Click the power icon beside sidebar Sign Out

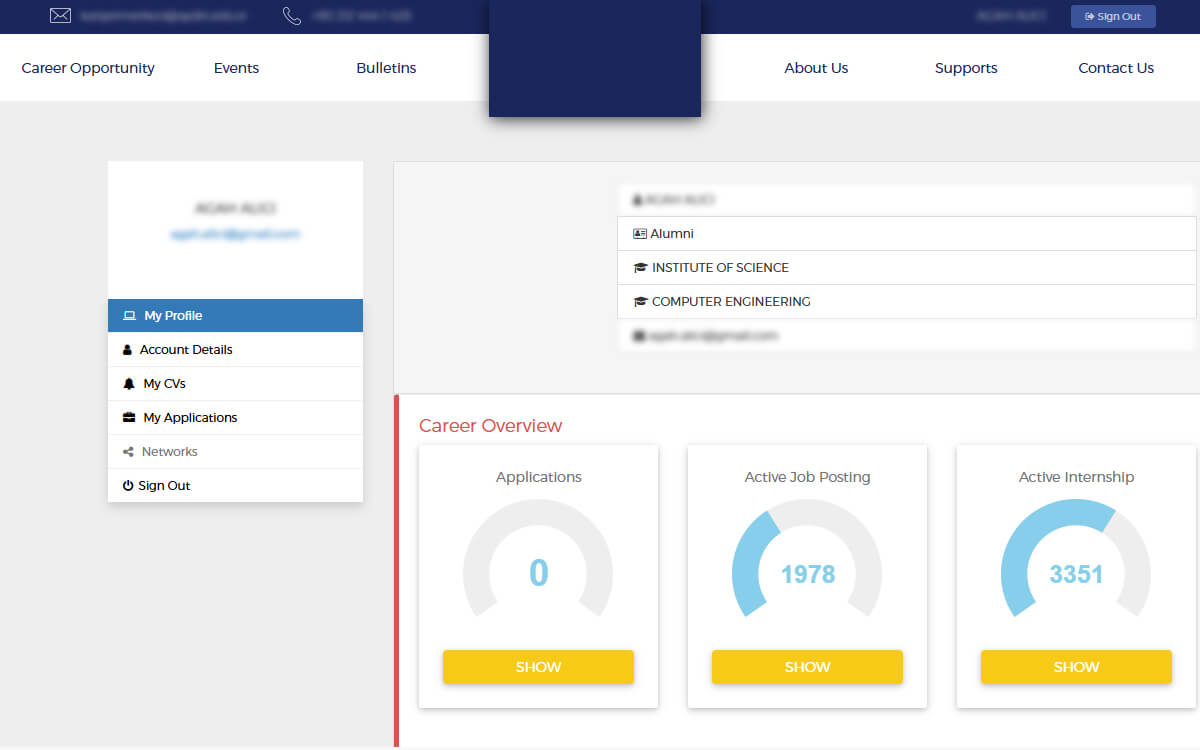128,486
